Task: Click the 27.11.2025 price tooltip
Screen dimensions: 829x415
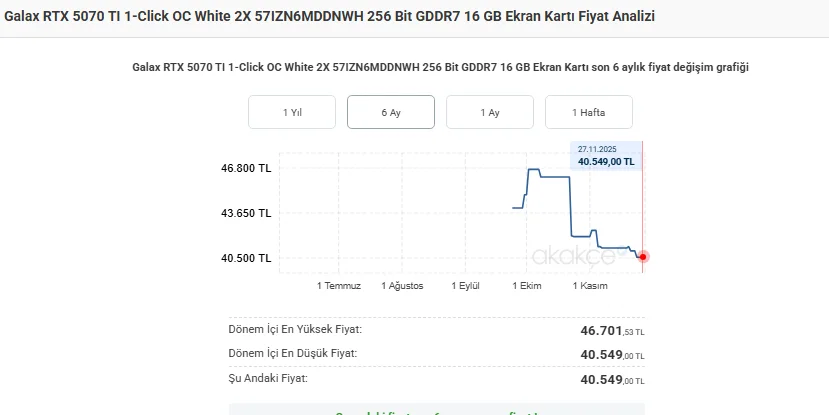Action: (x=606, y=156)
